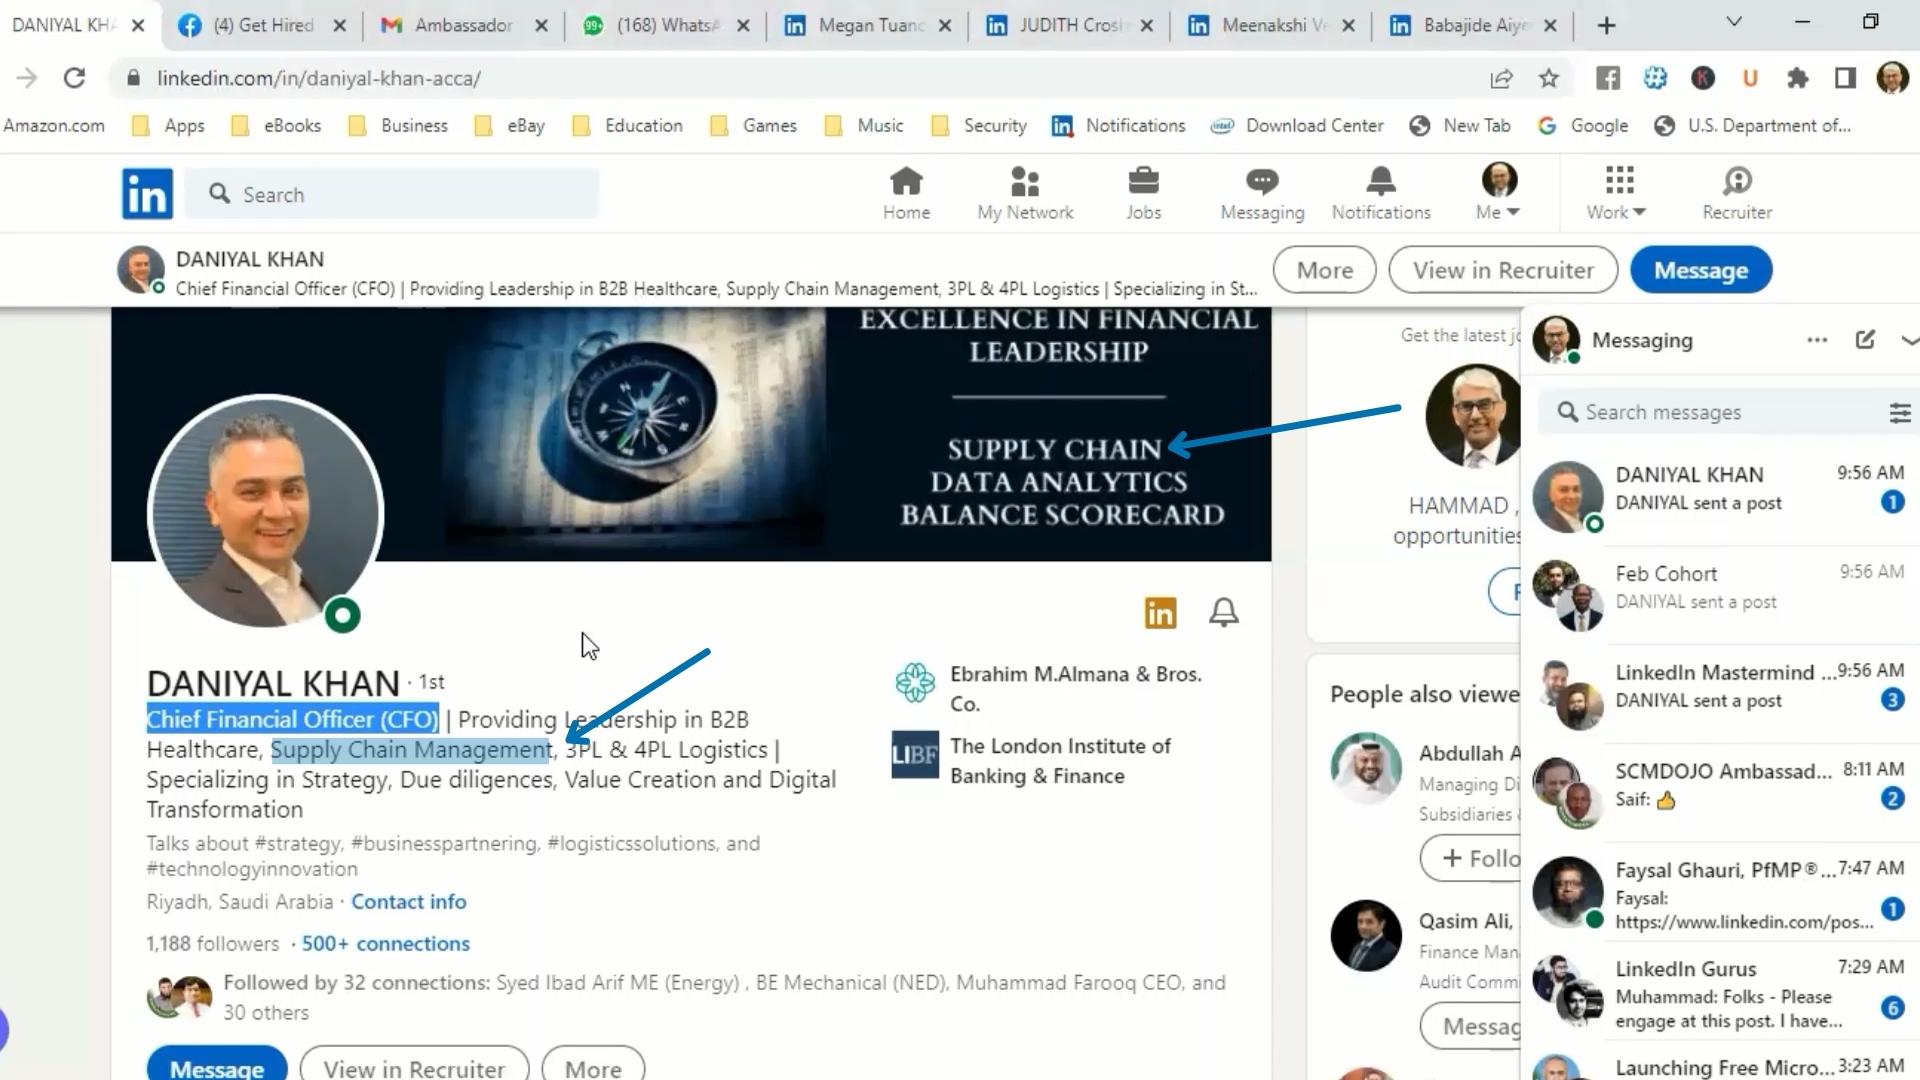Open the message filter sliders icon

pyautogui.click(x=1900, y=412)
